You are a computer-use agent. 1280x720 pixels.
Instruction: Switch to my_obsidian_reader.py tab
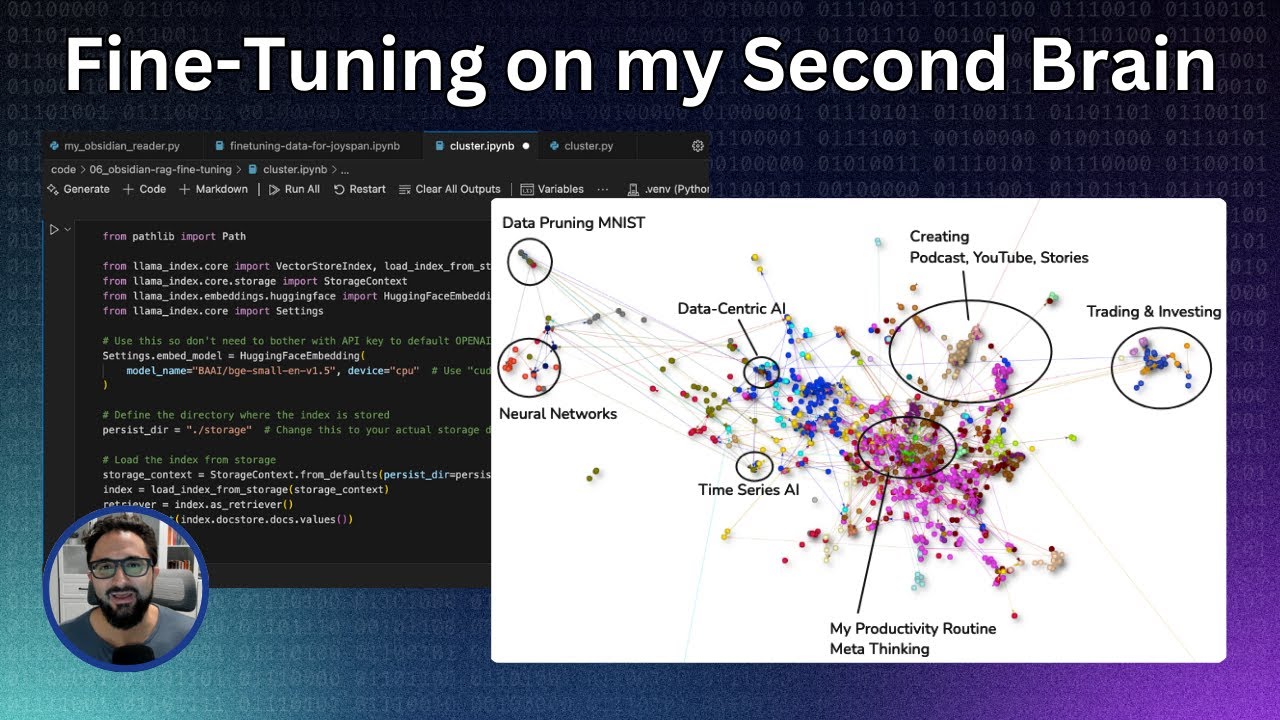click(x=113, y=146)
